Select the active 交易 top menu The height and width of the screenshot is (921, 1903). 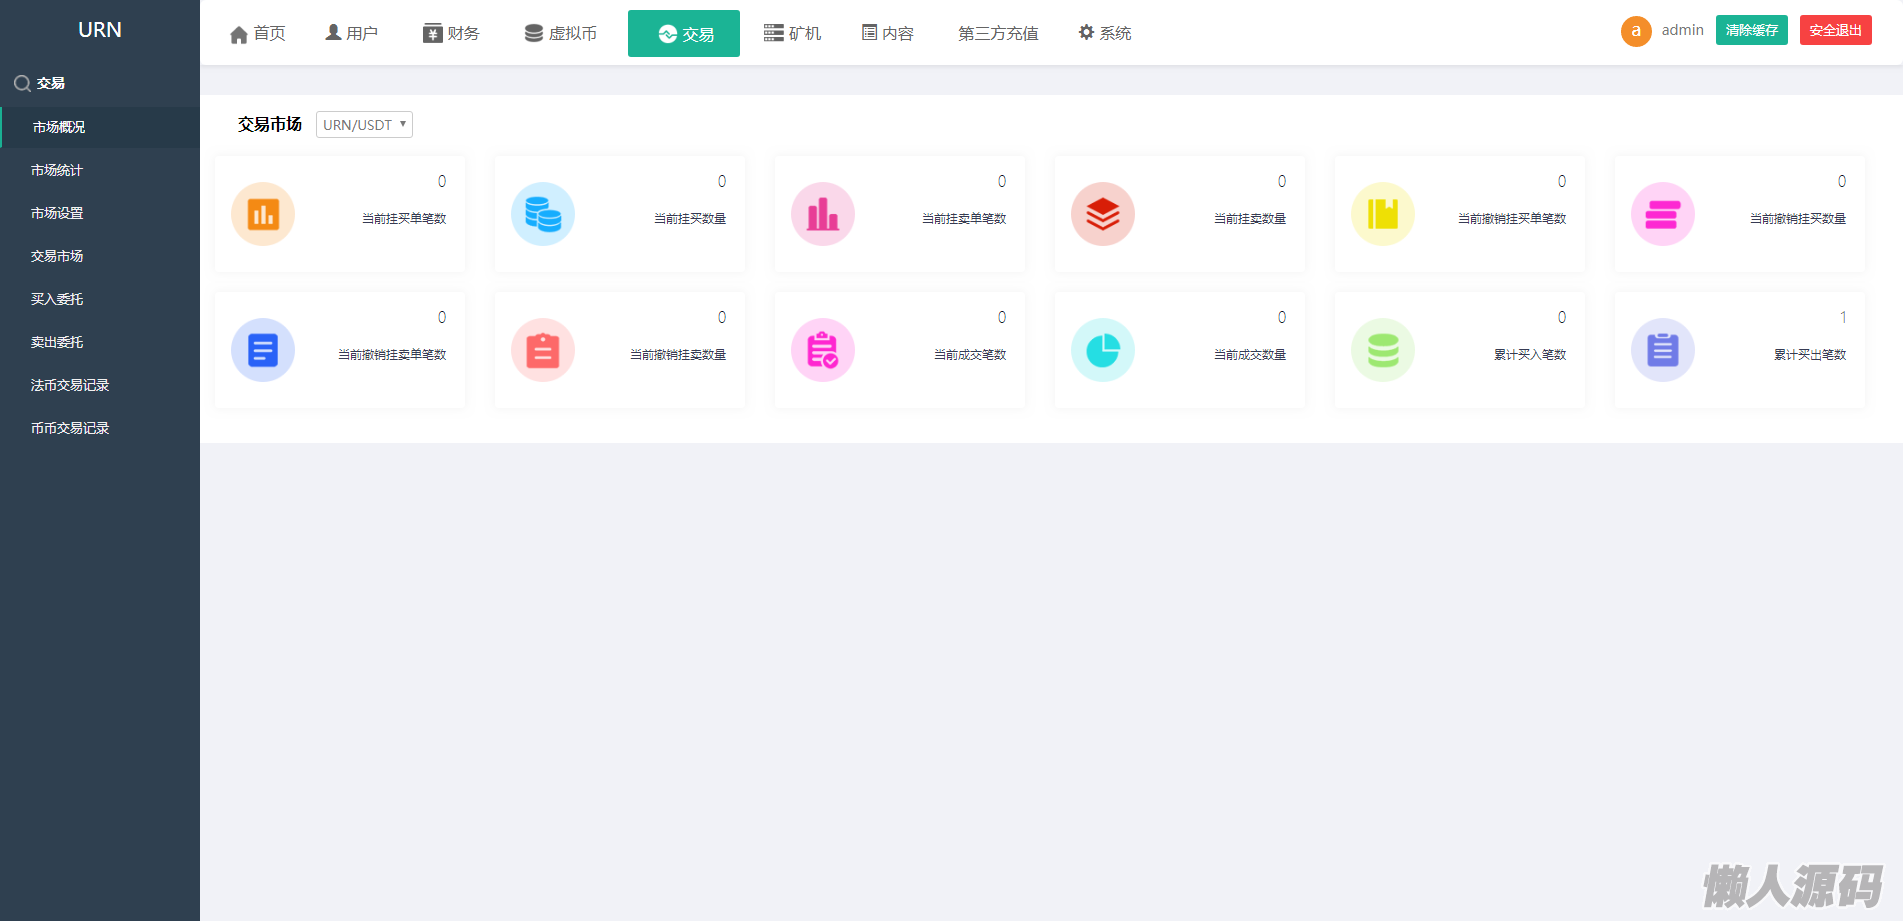(684, 34)
